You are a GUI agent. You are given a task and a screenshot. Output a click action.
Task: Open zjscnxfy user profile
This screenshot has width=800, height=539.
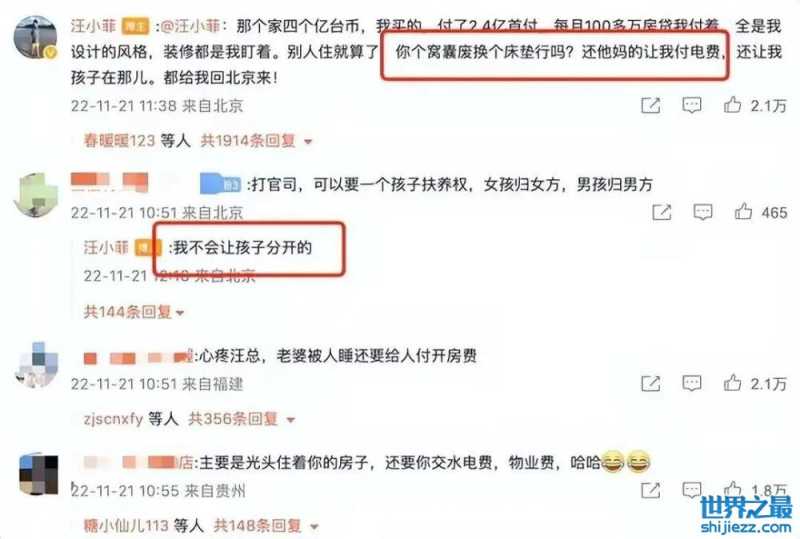tap(113, 419)
